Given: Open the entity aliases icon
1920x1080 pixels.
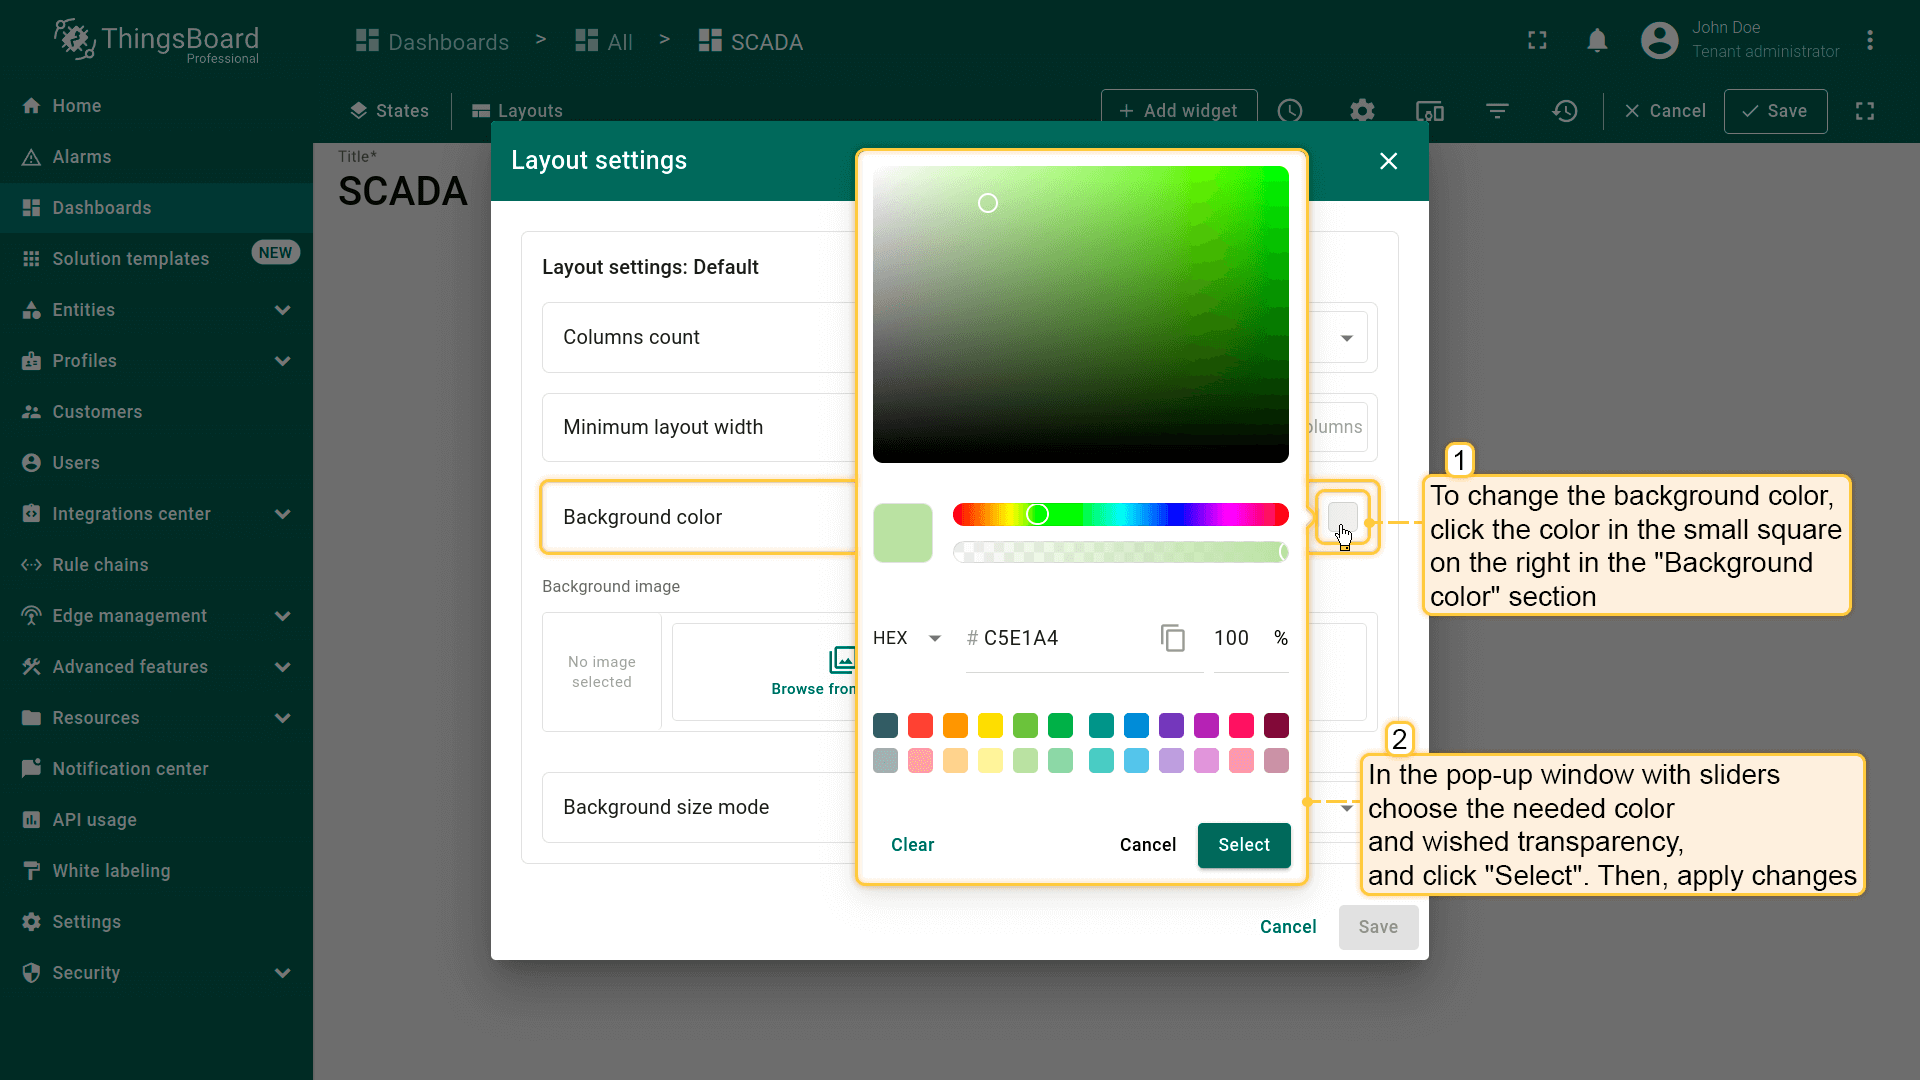Looking at the screenshot, I should click(1430, 111).
